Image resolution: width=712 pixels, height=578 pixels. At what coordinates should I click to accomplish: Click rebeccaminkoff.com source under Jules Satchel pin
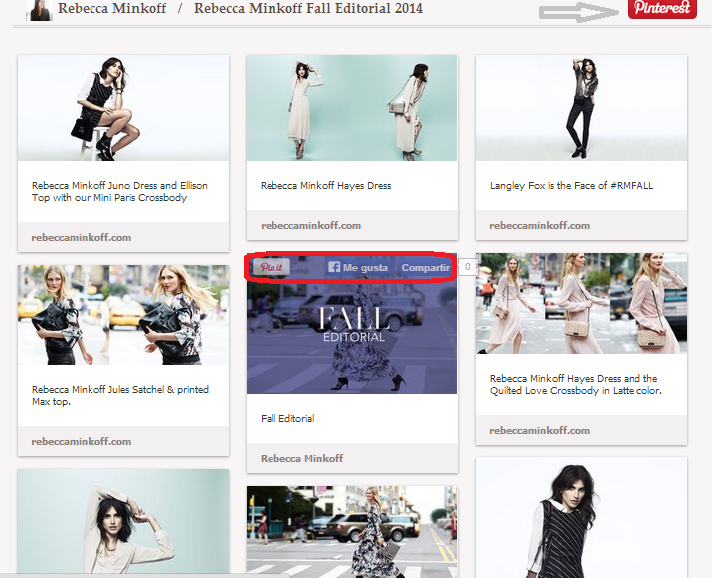tap(81, 441)
